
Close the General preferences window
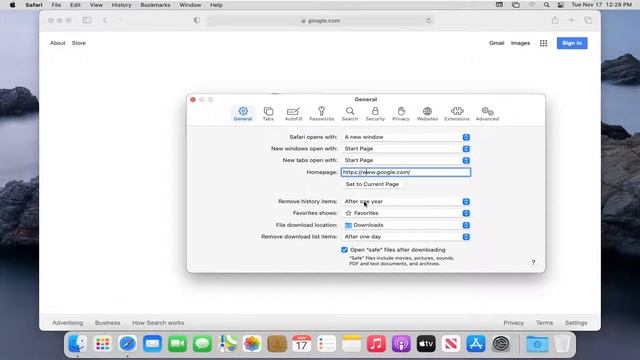(193, 100)
